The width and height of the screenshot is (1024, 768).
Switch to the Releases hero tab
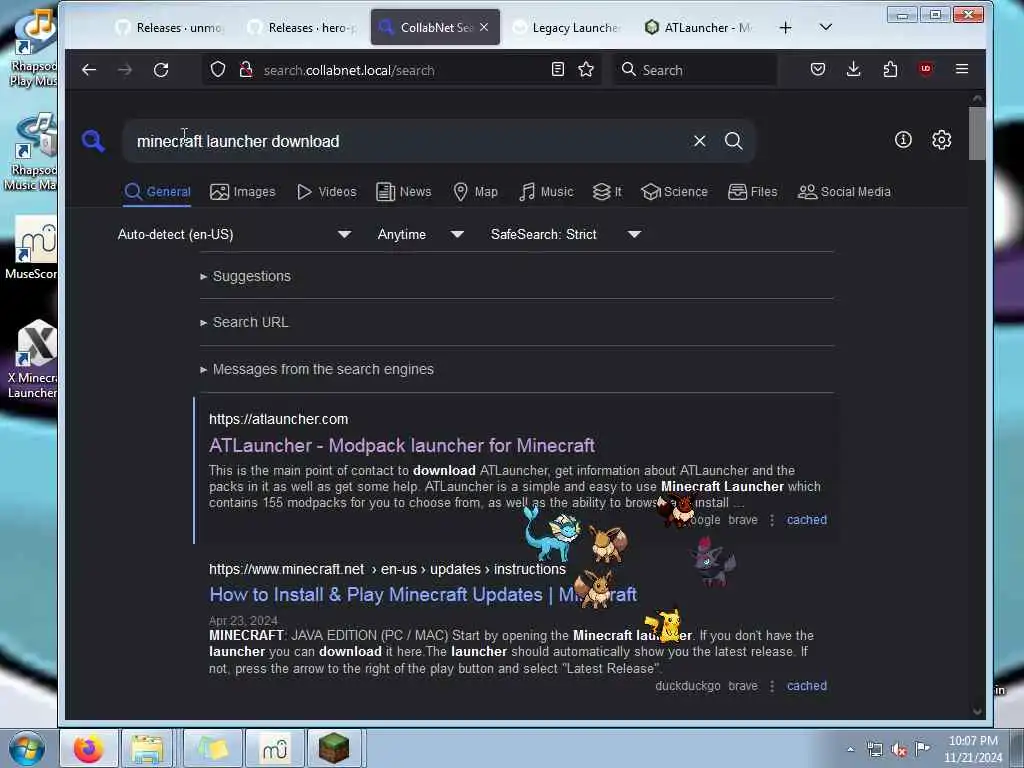click(303, 27)
